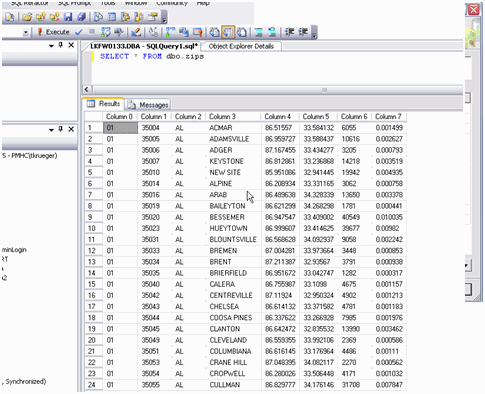
Task: Select the cell containing 35010
Action: point(155,172)
